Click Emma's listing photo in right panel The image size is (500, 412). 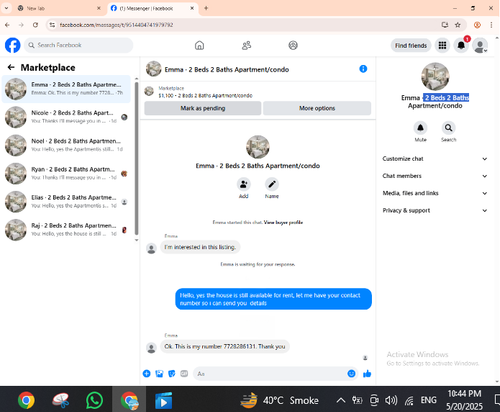435,76
